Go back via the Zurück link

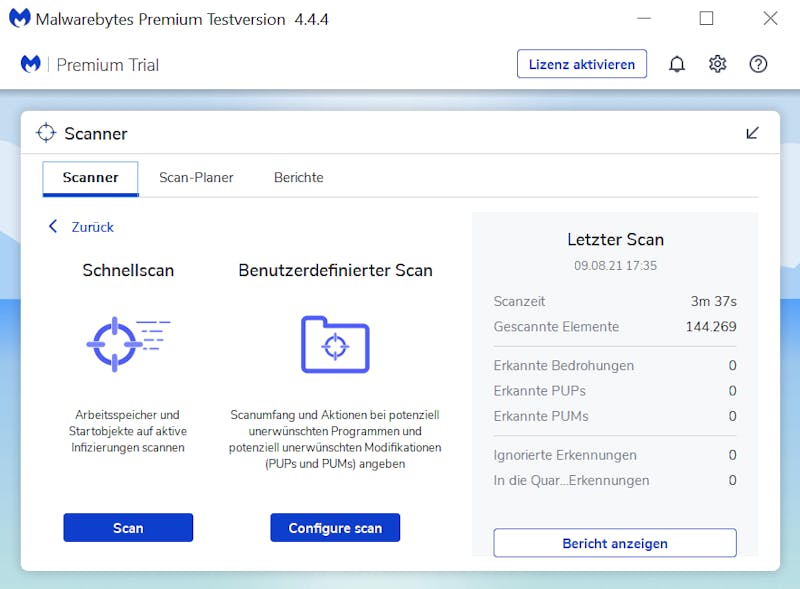click(92, 227)
